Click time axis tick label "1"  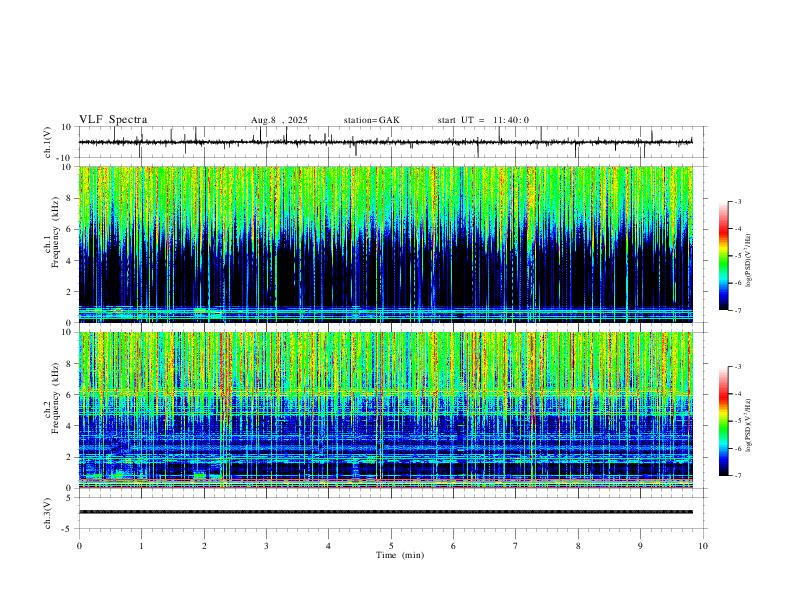coord(141,546)
